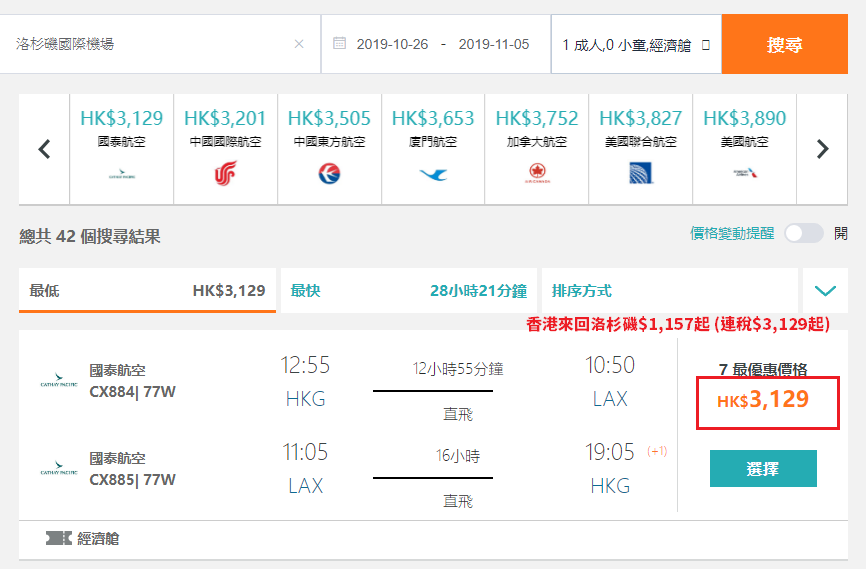Click return arrival time 19:05
Image resolution: width=866 pixels, height=569 pixels.
click(x=610, y=452)
